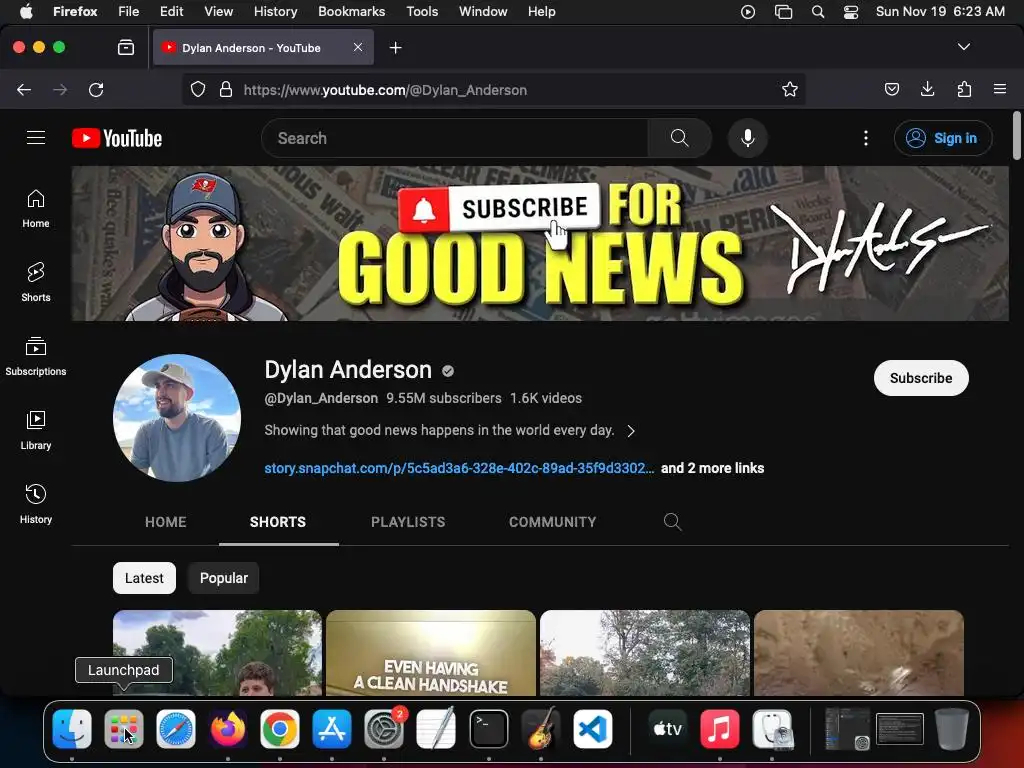Open the View menu
1024x768 pixels.
pos(218,12)
